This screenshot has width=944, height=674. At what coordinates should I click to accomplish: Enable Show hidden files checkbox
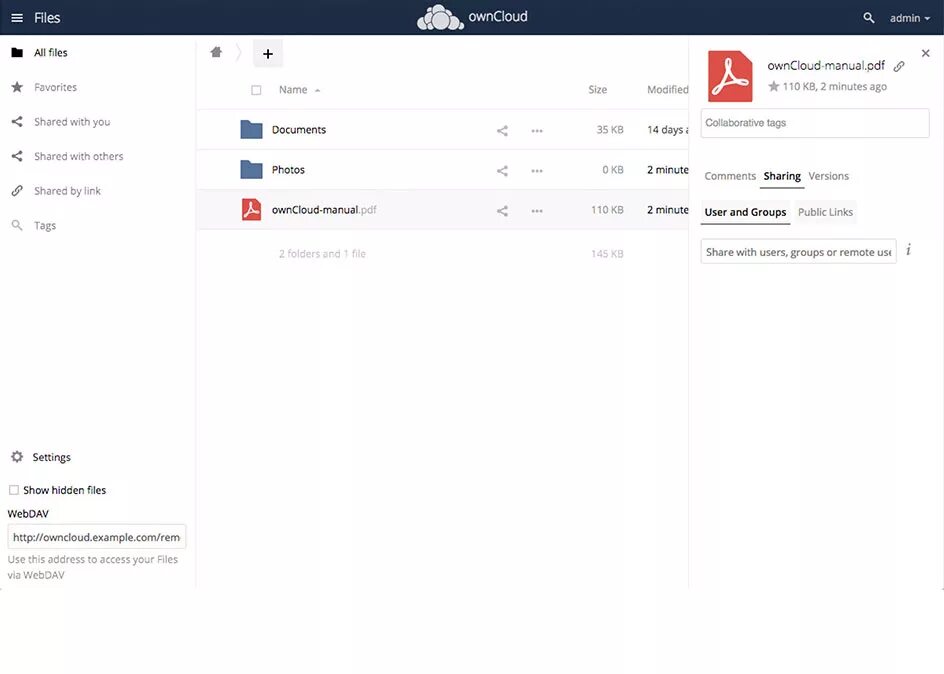[x=14, y=490]
